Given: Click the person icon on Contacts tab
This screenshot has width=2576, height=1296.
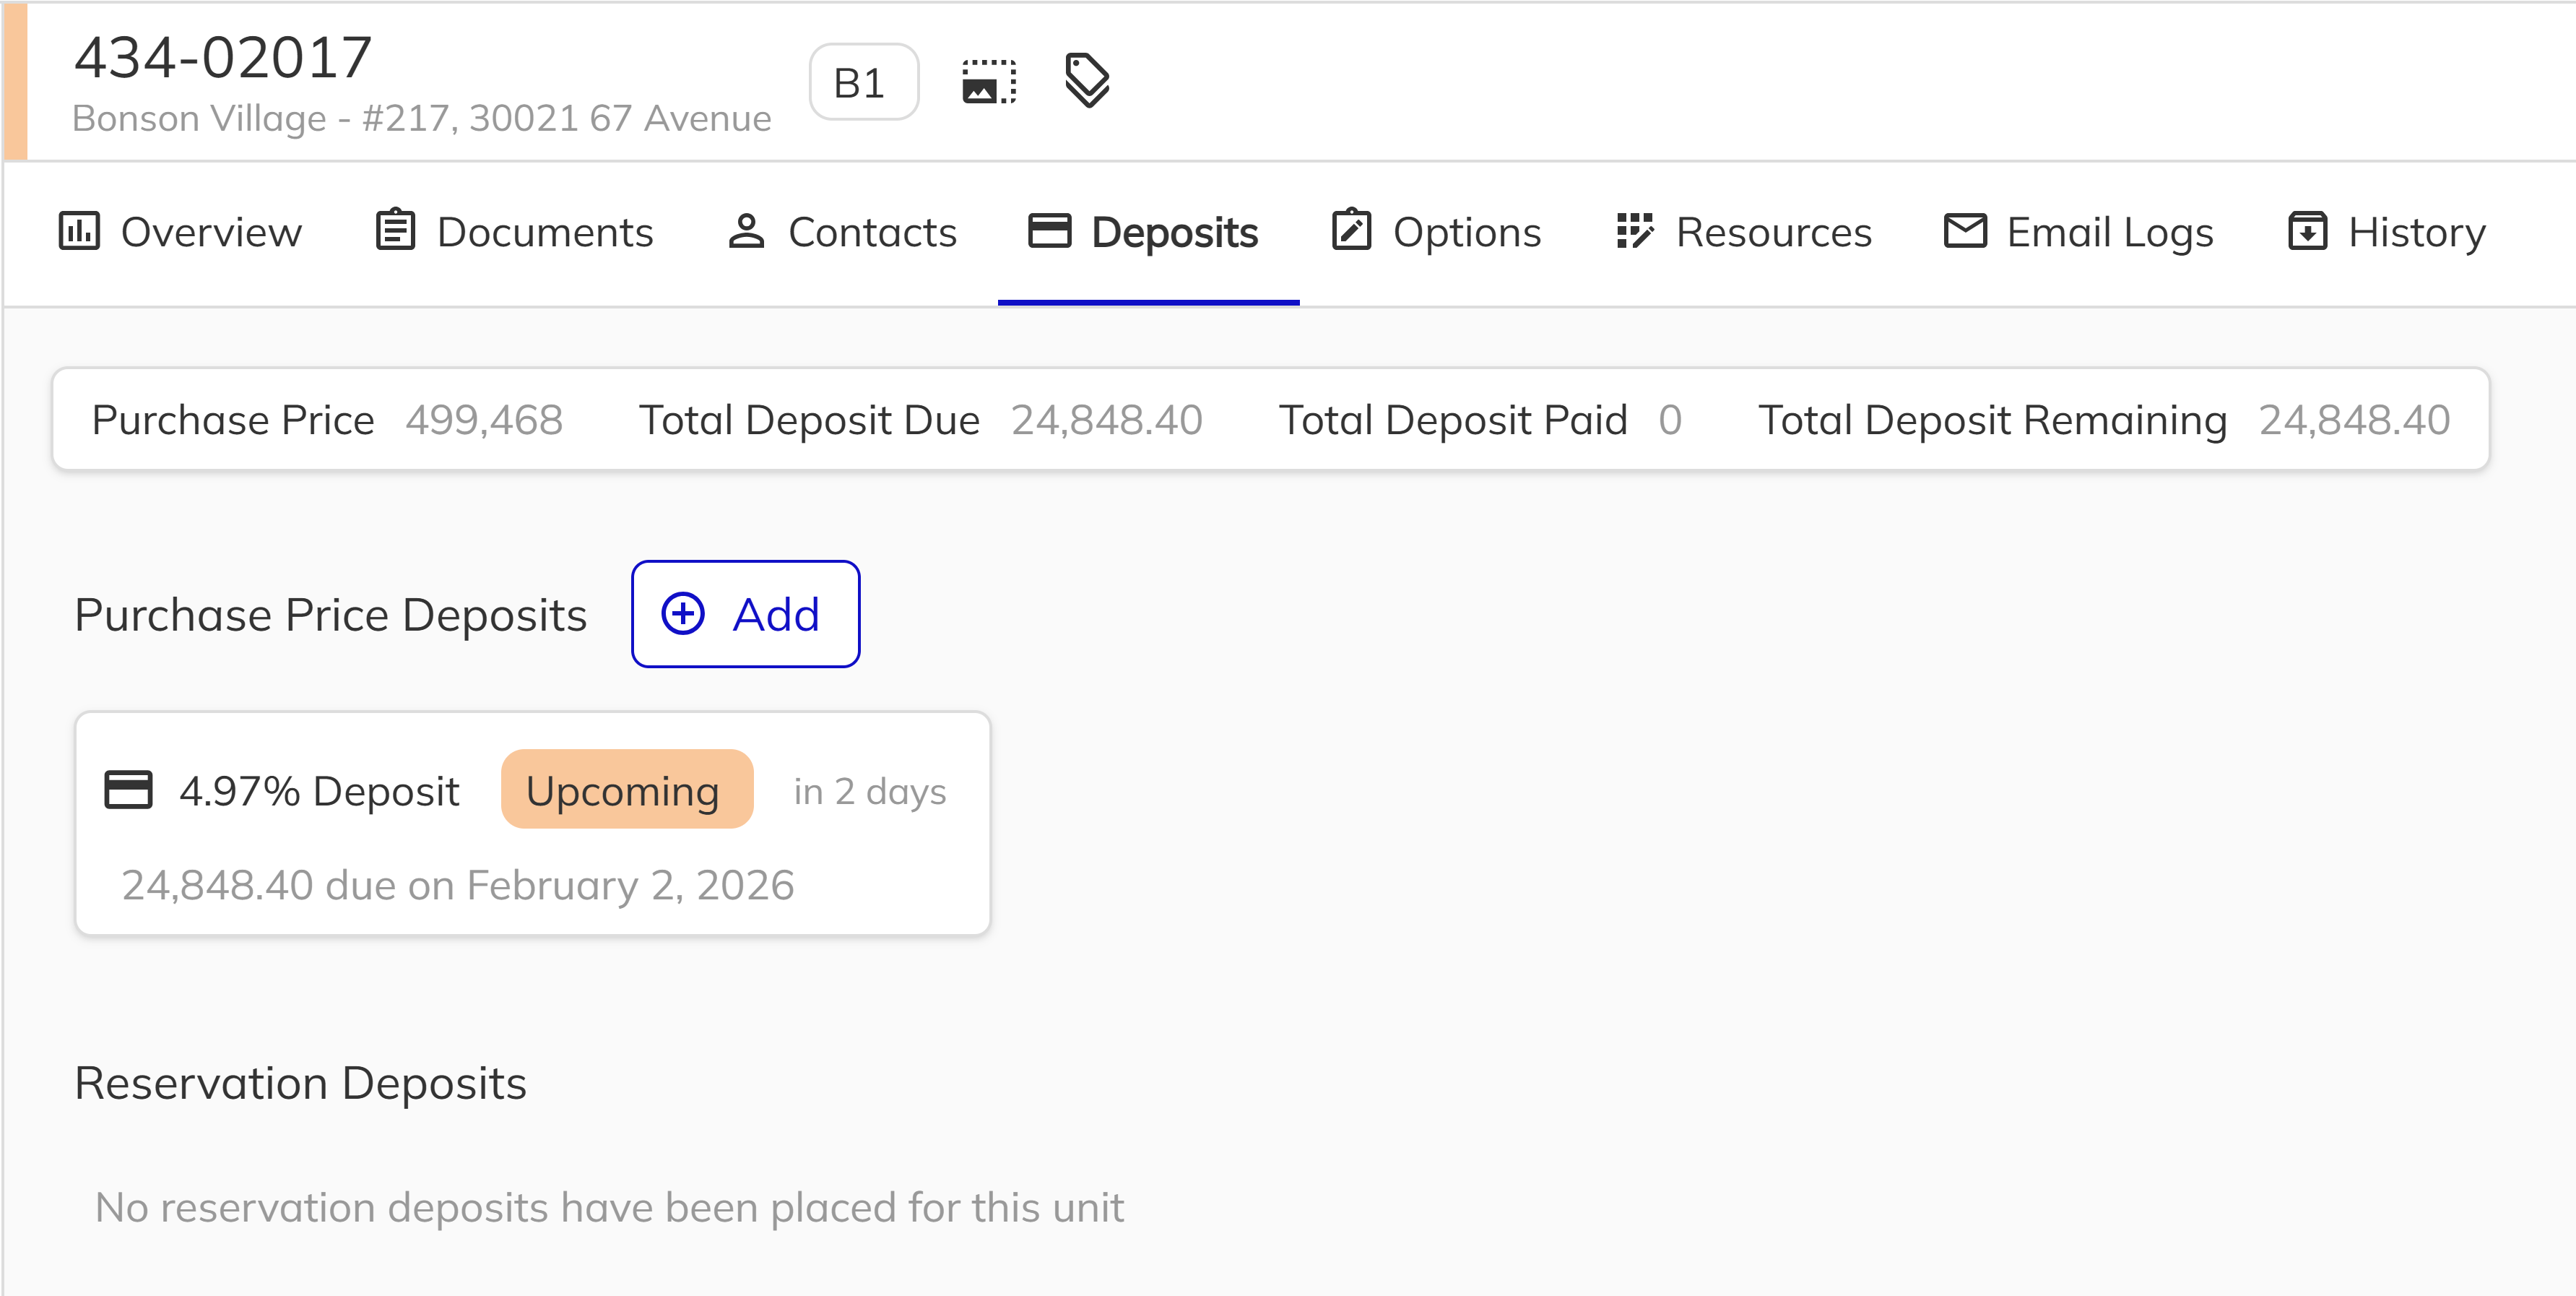Looking at the screenshot, I should [746, 231].
